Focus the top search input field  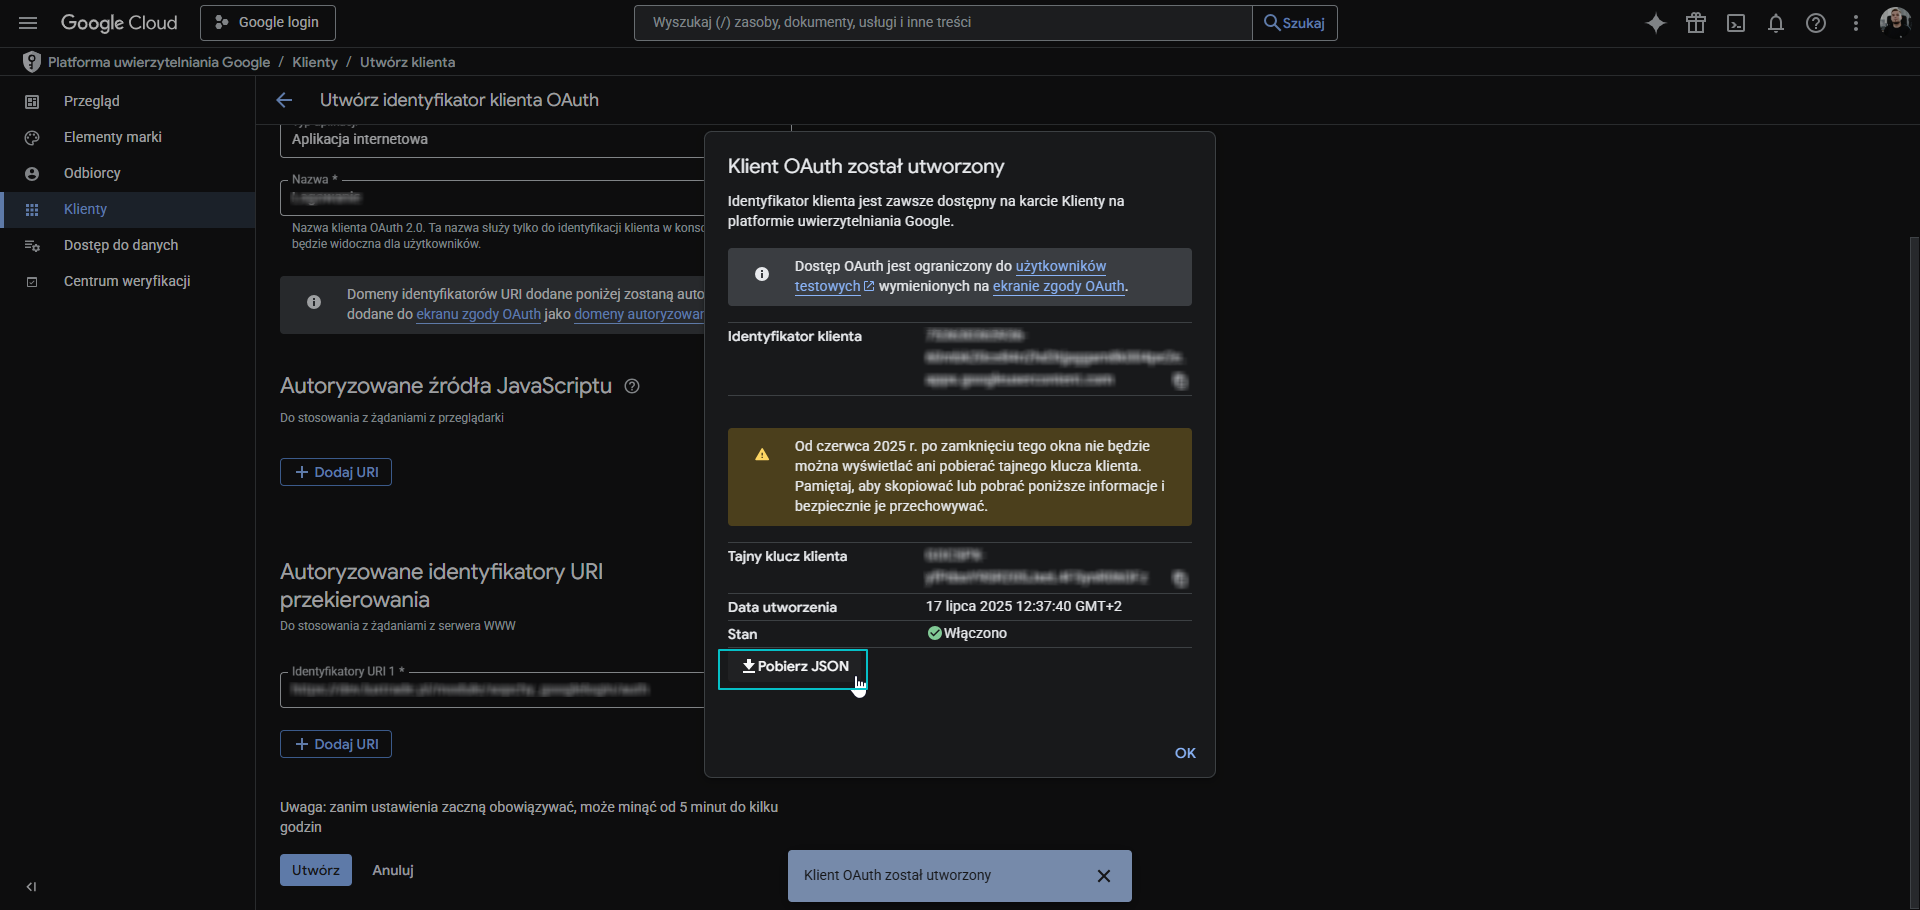942,22
